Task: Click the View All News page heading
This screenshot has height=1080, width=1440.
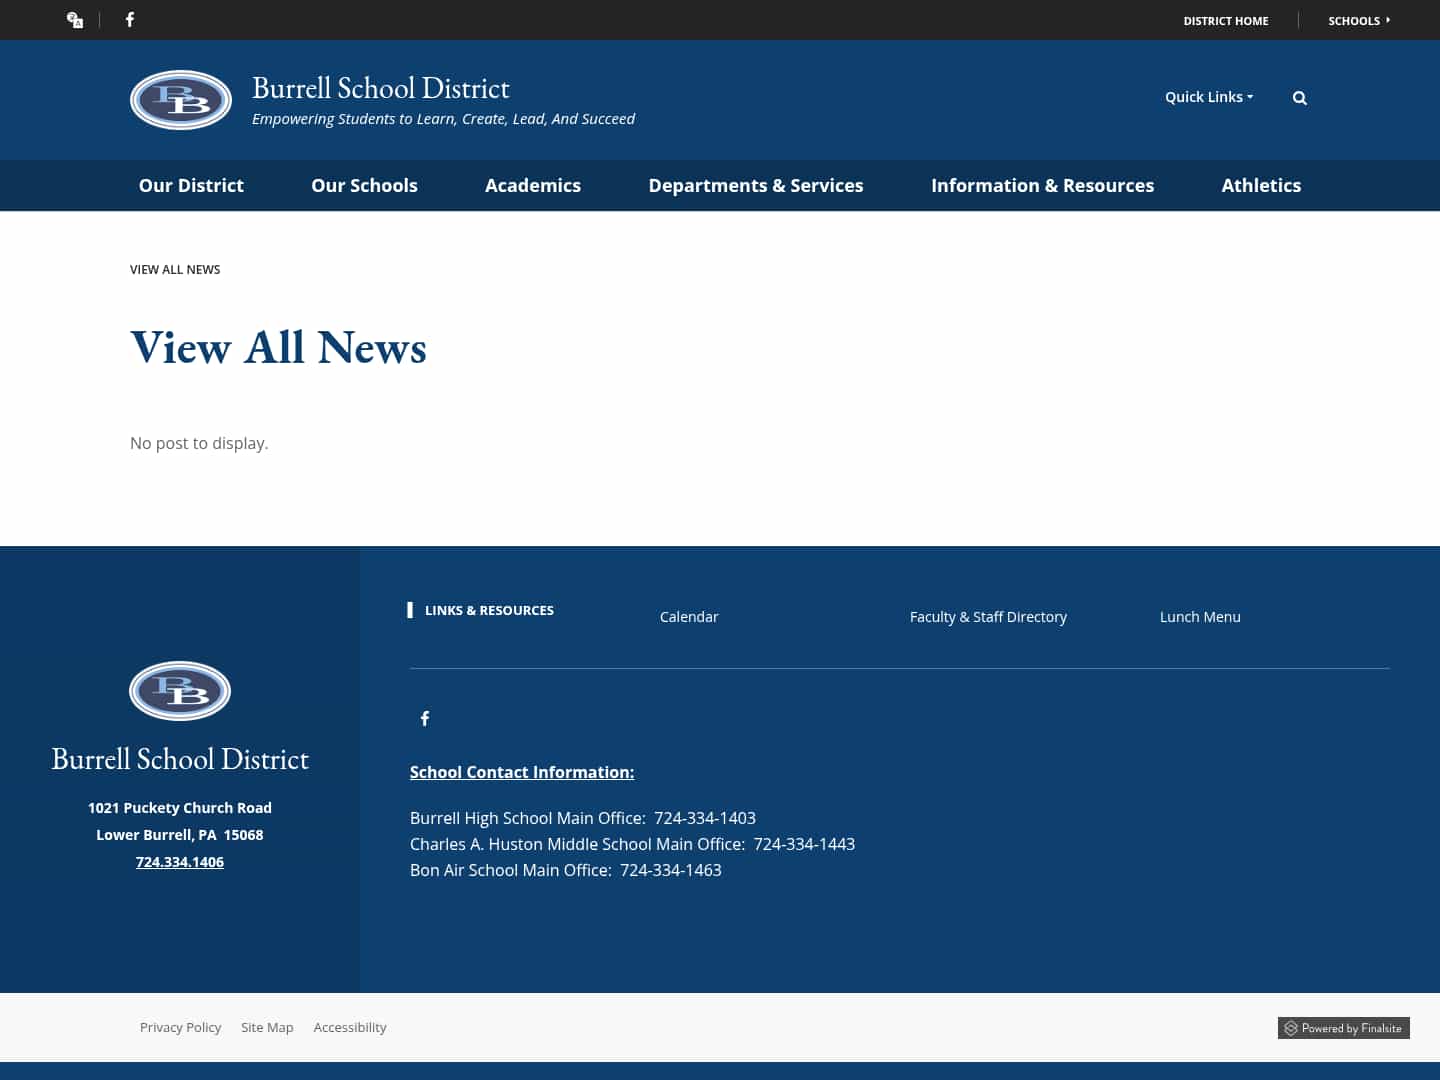Action: (279, 348)
